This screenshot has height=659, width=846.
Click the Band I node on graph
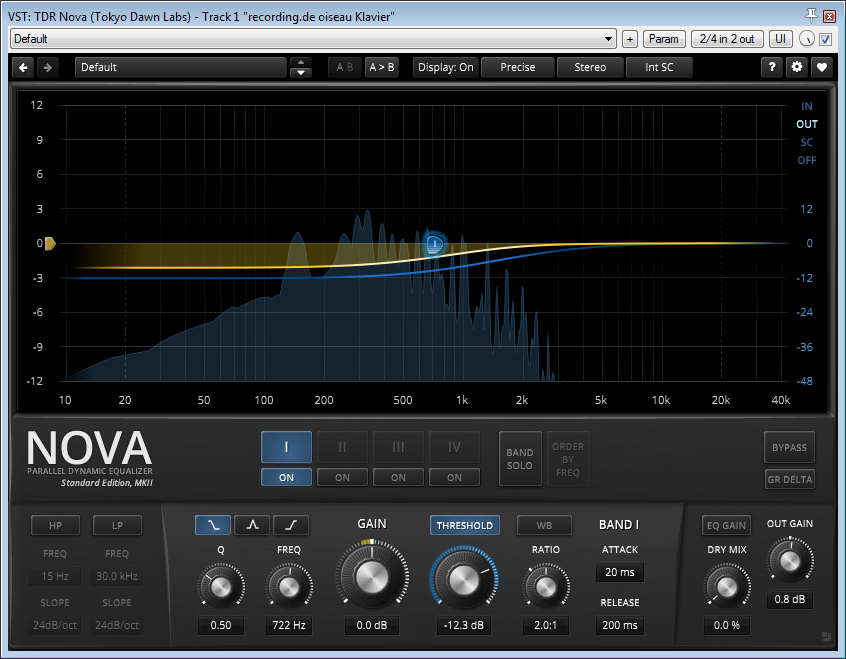click(x=435, y=243)
